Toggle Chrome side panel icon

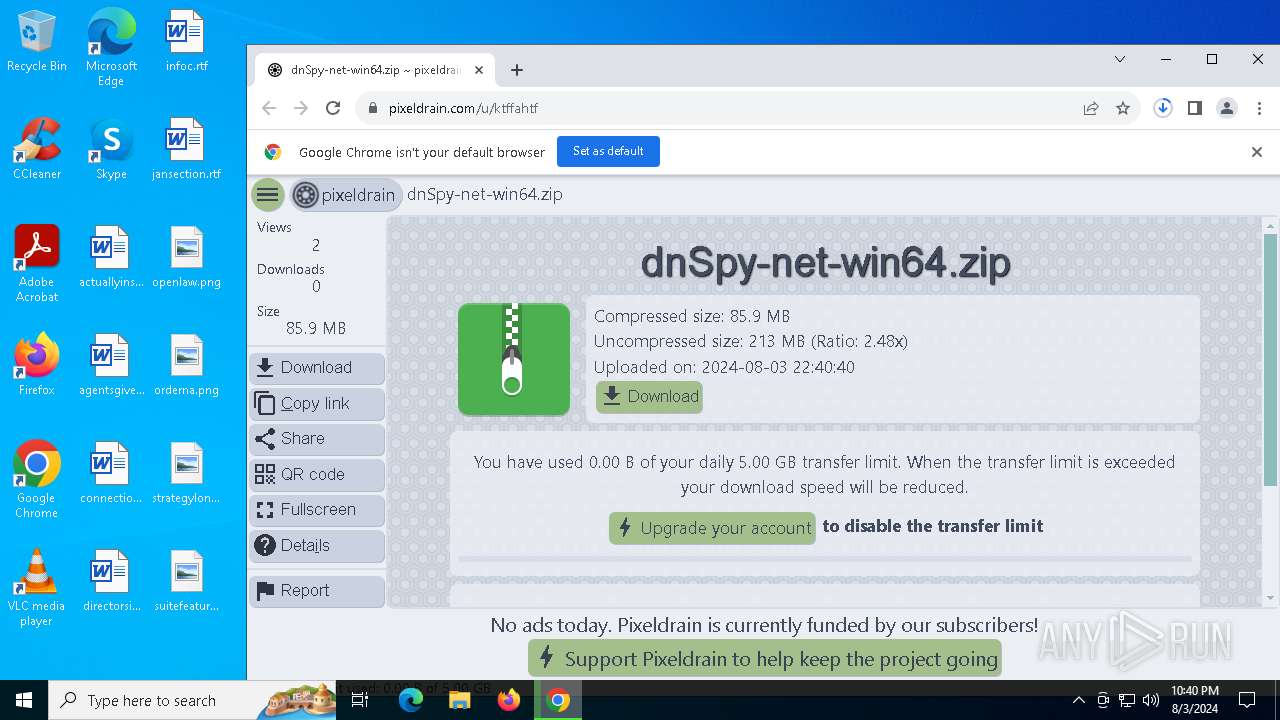tap(1194, 108)
